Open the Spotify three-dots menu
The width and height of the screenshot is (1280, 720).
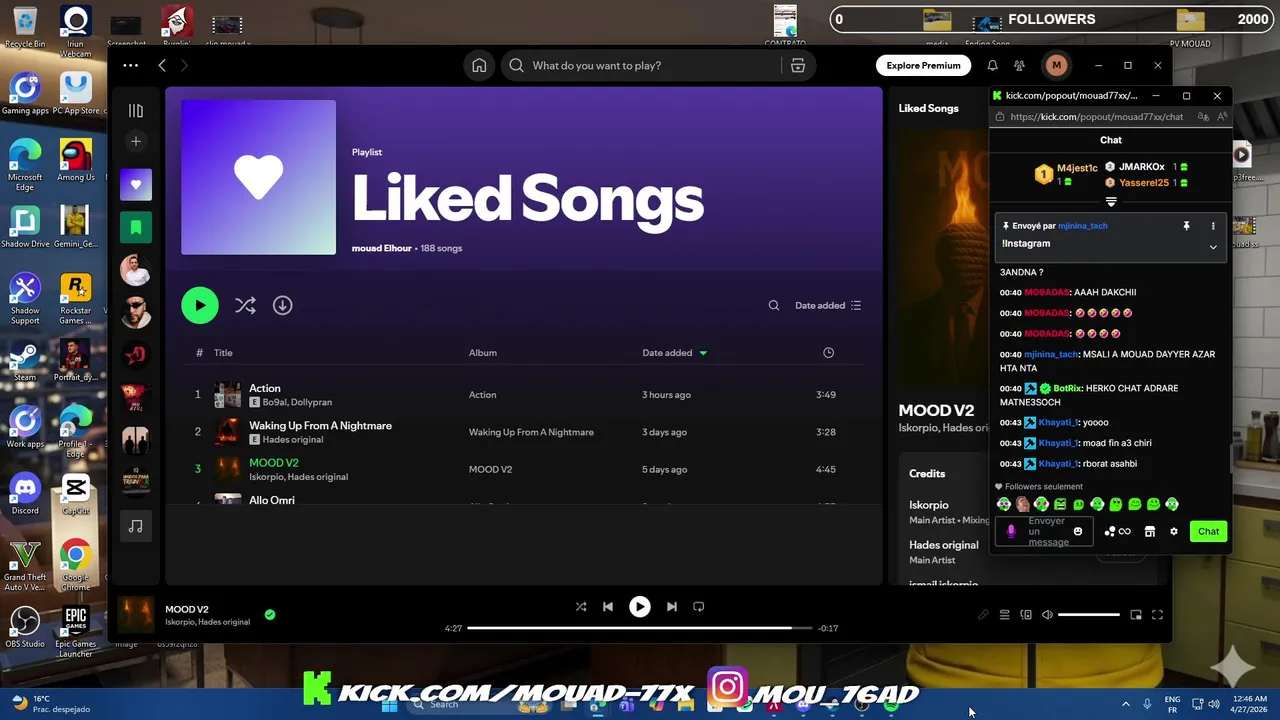point(131,65)
